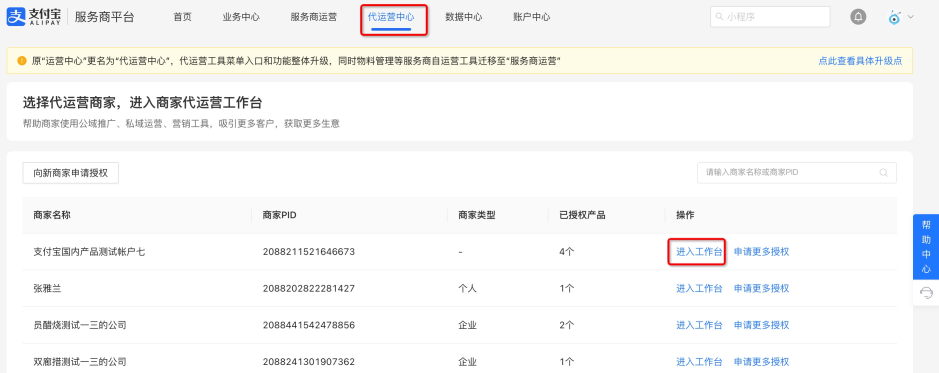Click the merchant search magnifier icon
This screenshot has width=939, height=373.
883,172
